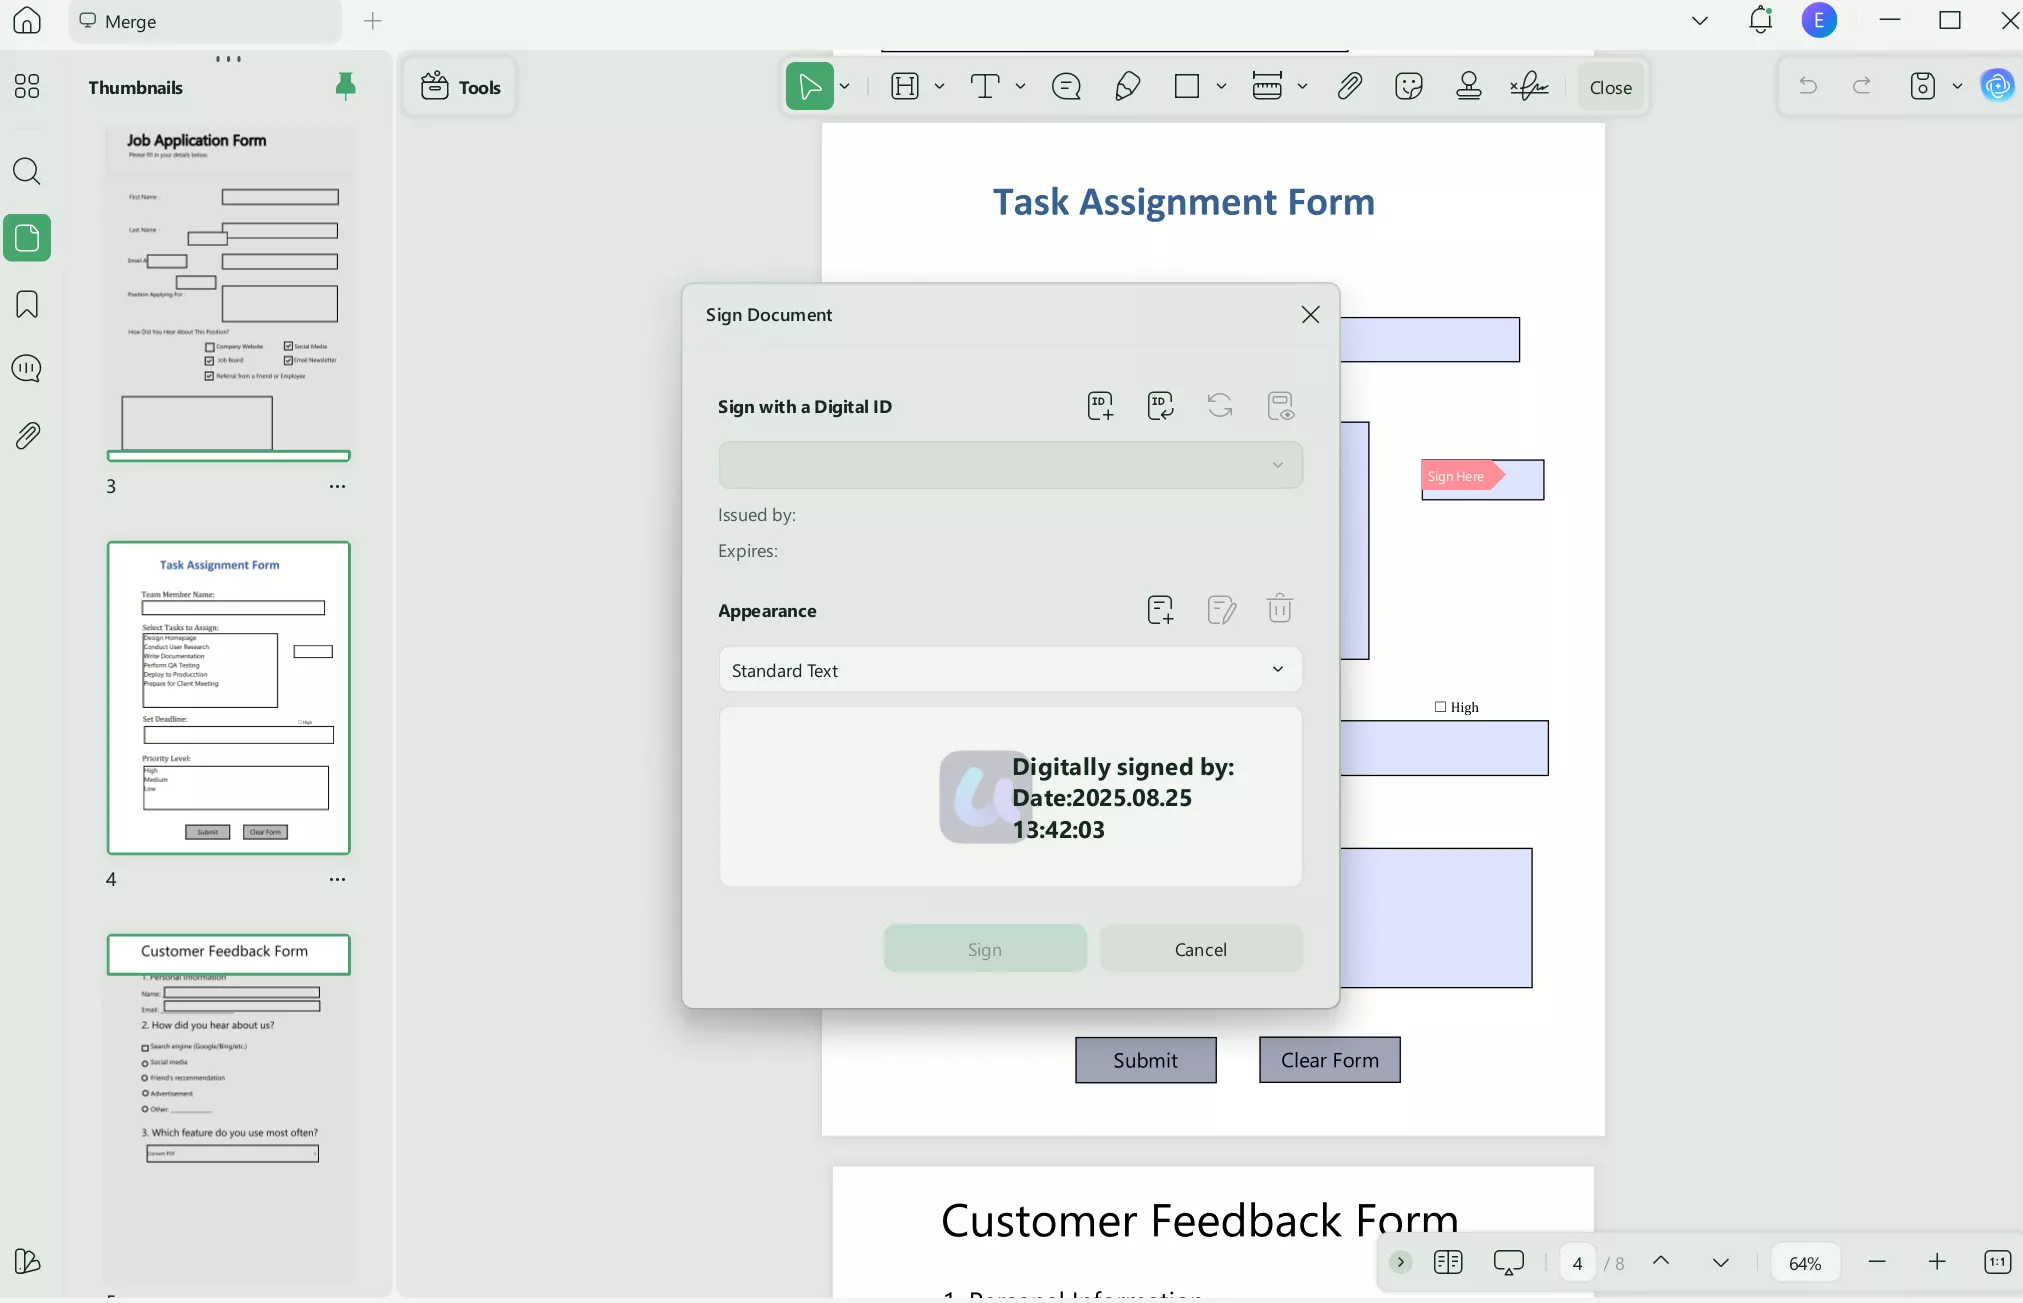2023x1303 pixels.
Task: Select the stamp tool
Action: click(1469, 87)
